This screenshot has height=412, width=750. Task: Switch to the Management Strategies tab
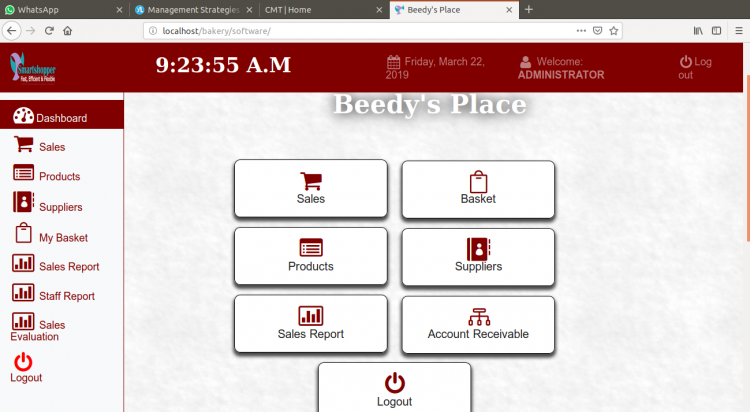[x=193, y=10]
